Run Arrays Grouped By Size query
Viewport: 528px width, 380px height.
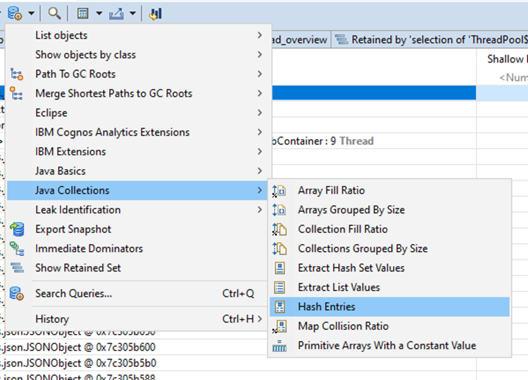point(390,210)
